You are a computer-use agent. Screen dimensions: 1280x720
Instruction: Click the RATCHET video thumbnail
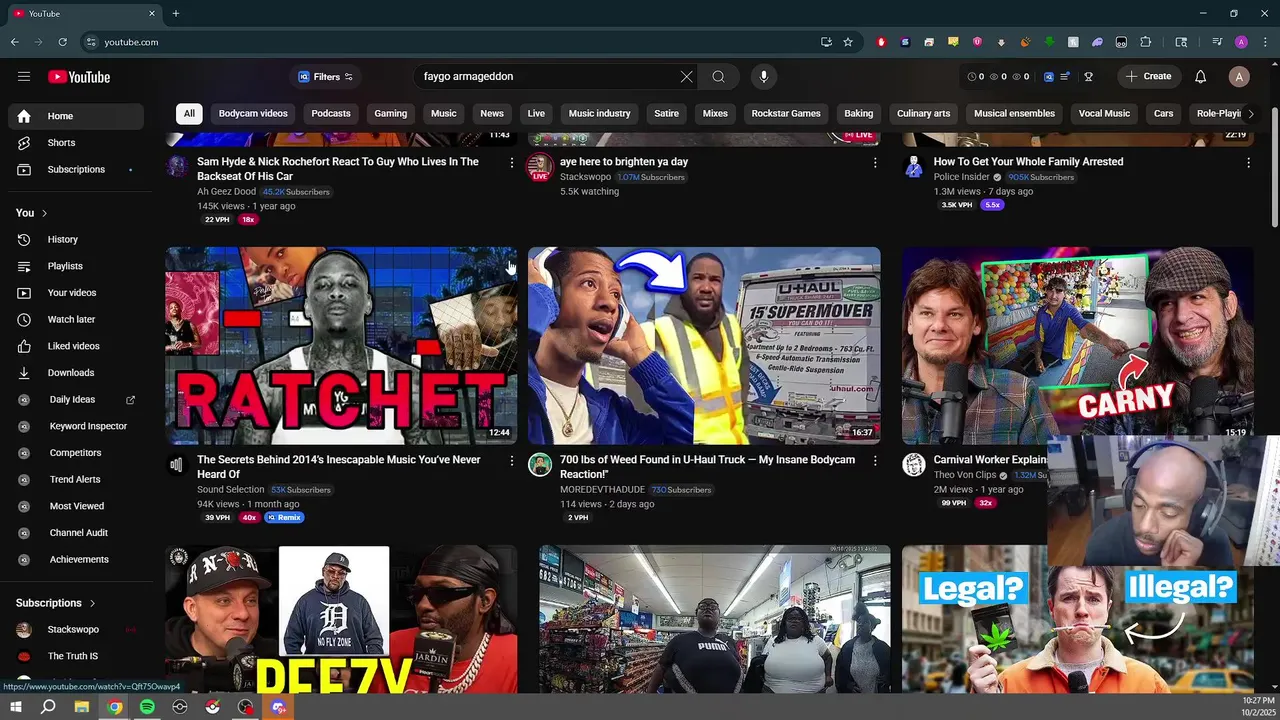342,345
